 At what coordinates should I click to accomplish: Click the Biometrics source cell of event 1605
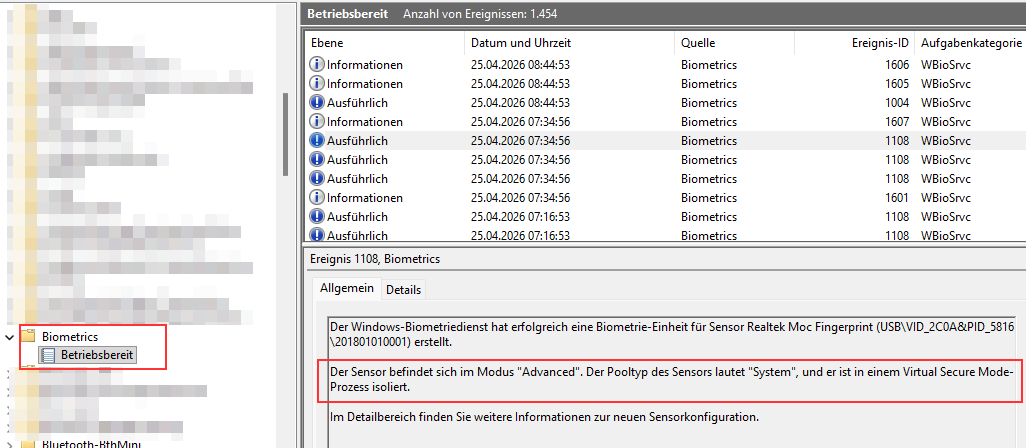pos(709,84)
